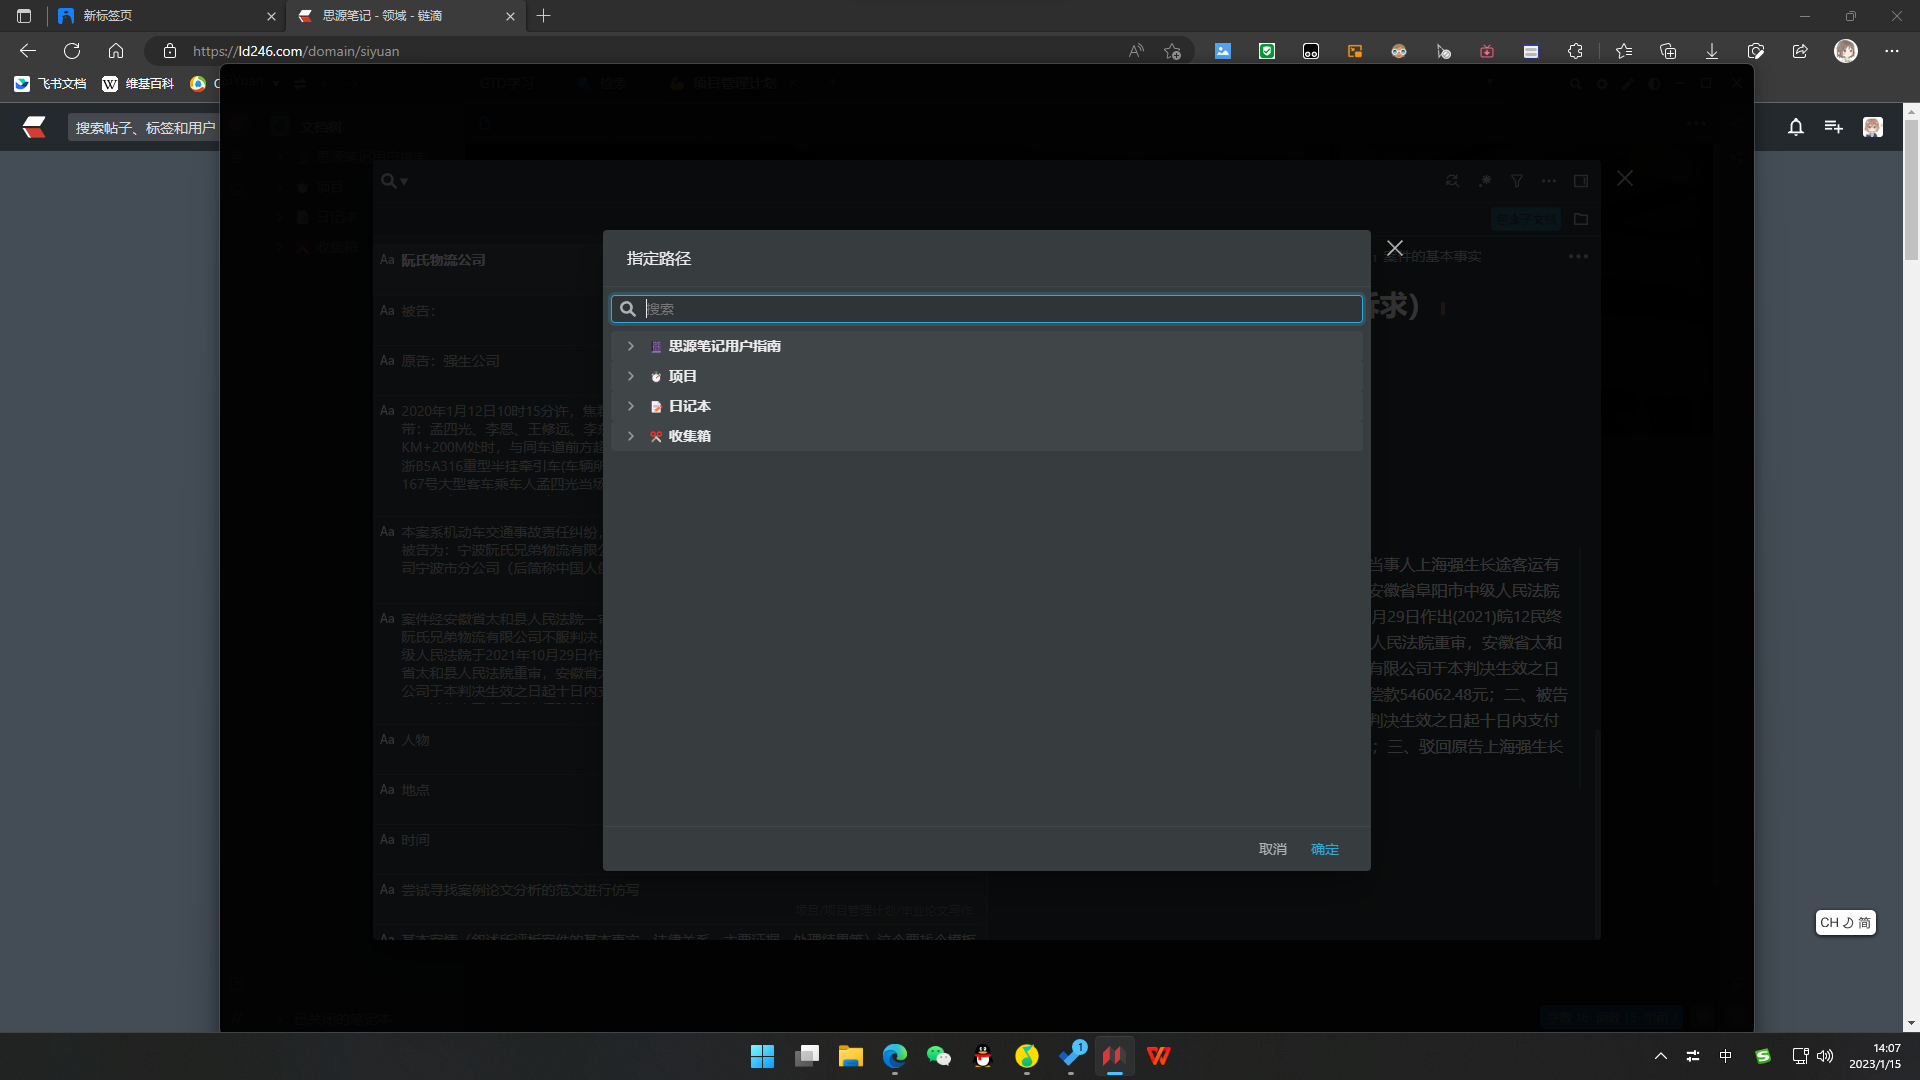Expand the 项目 notebook tree
This screenshot has height=1080, width=1920.
point(630,376)
